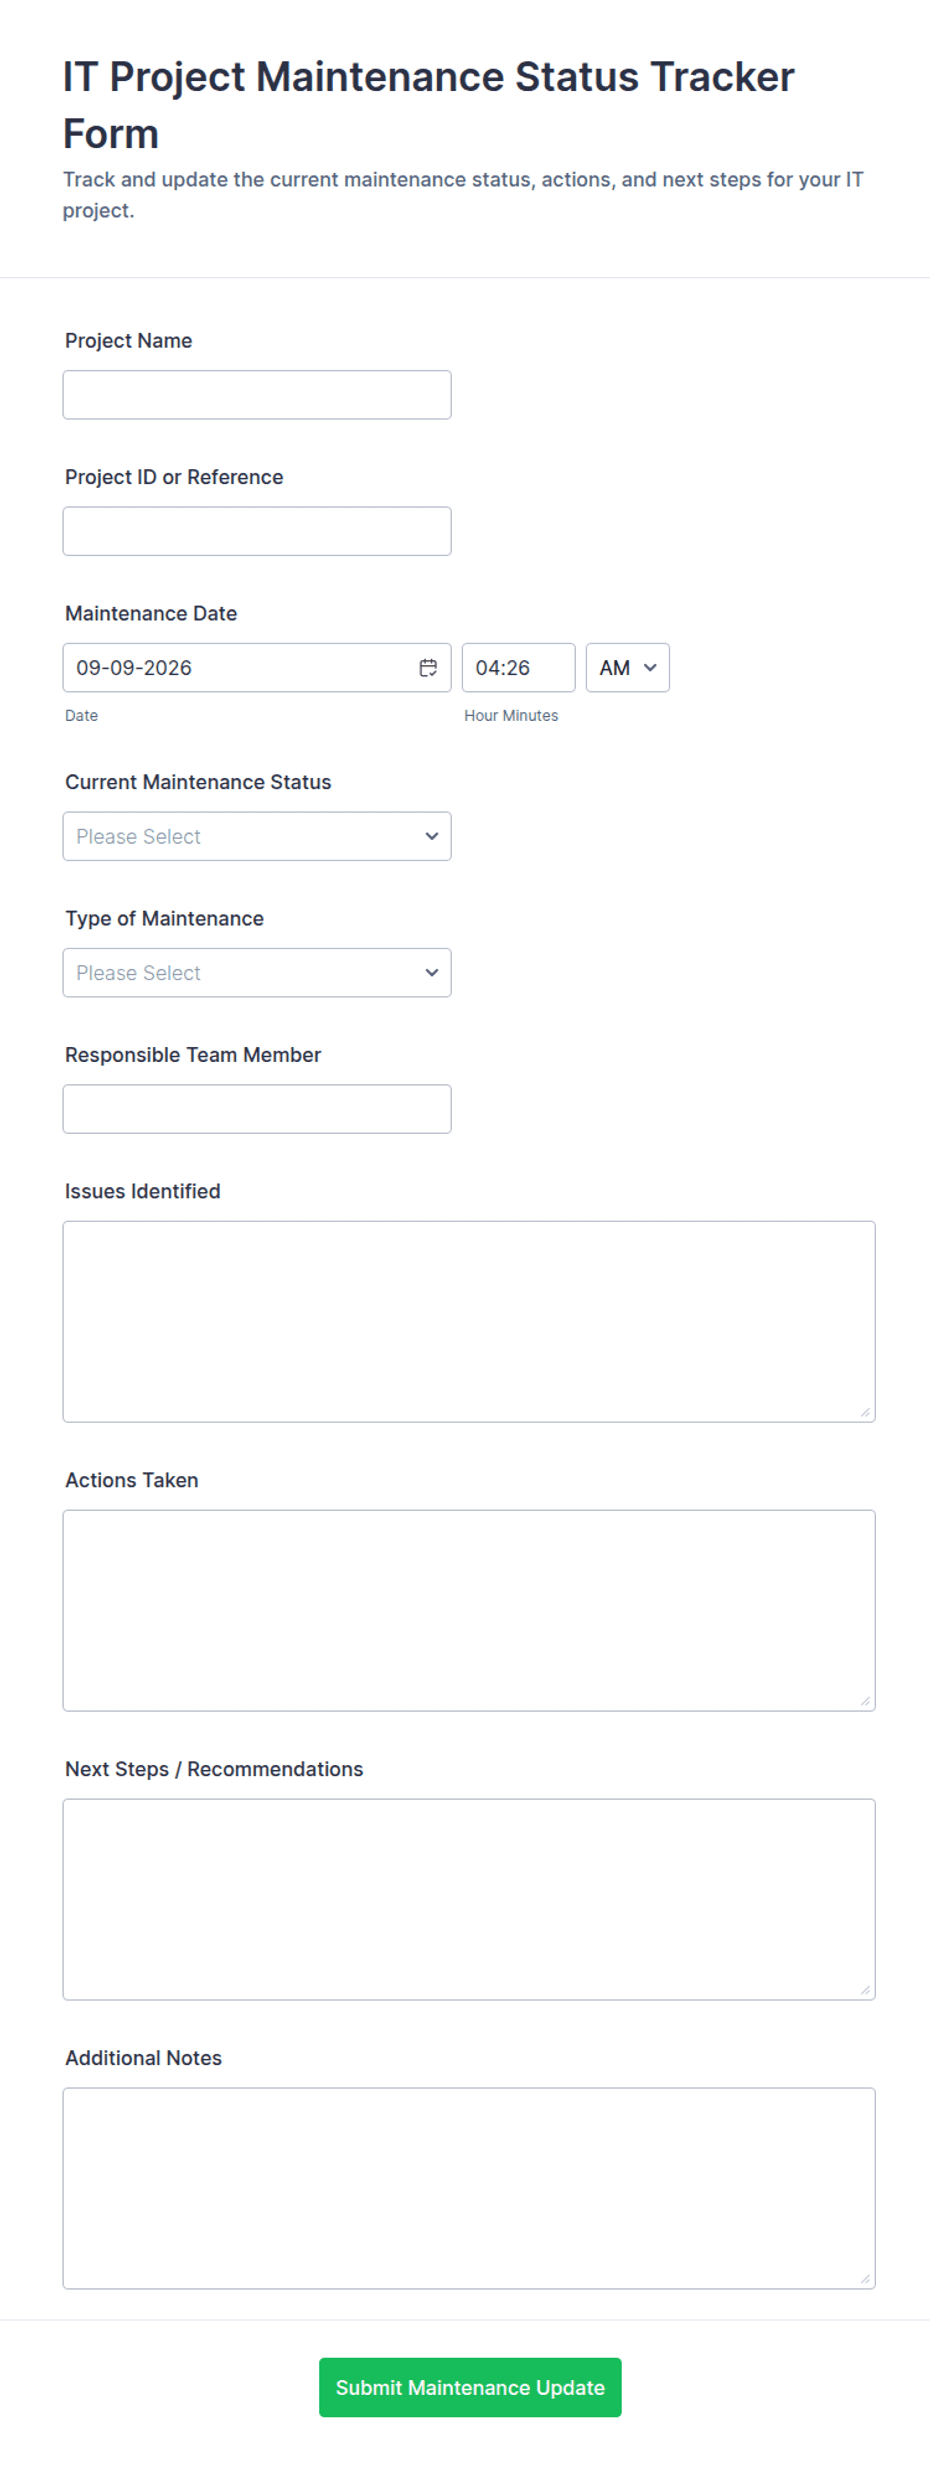Click the Issues Identified resize handle
This screenshot has width=930, height=2466.
click(x=865, y=1412)
